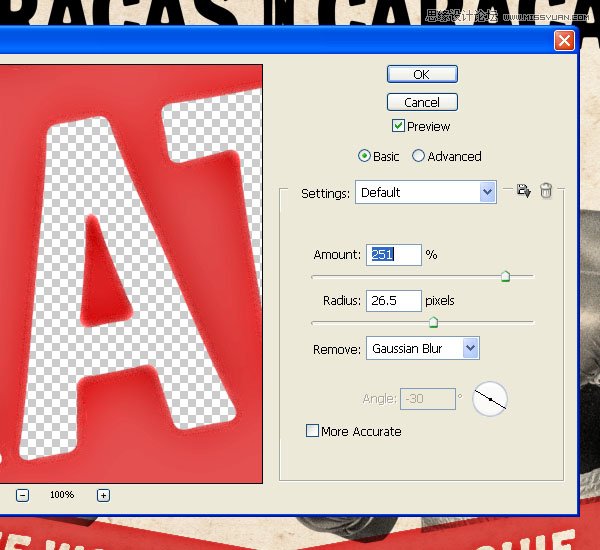Screen dimensions: 600x550
Task: Click the Amount percentage input field
Action: click(394, 255)
